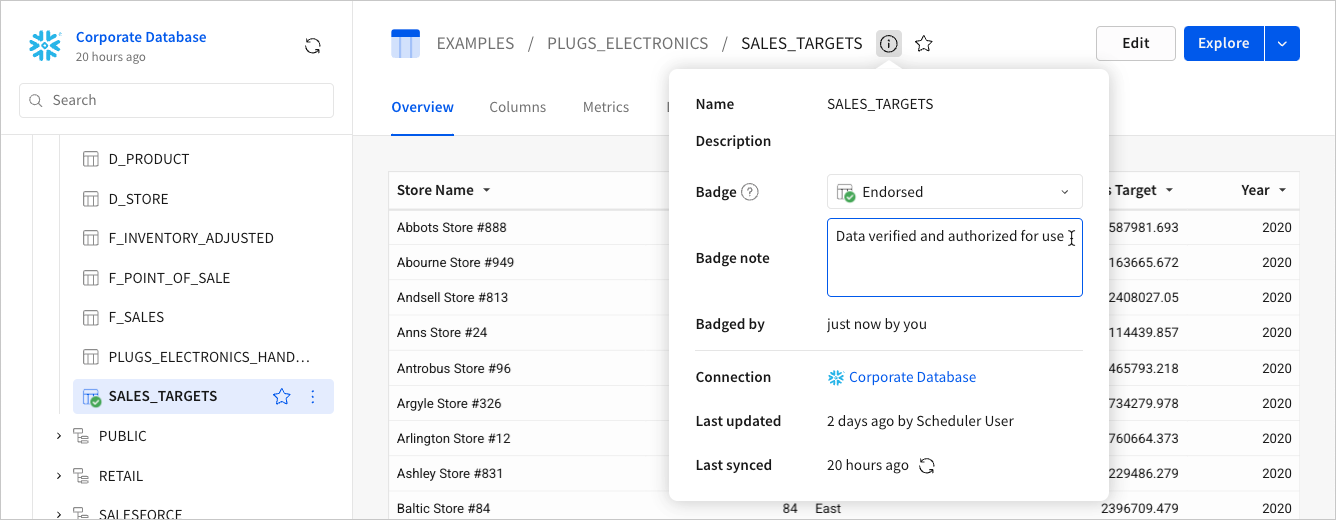Click the Arlington Store #12 cell
This screenshot has width=1336, height=520.
click(x=454, y=439)
